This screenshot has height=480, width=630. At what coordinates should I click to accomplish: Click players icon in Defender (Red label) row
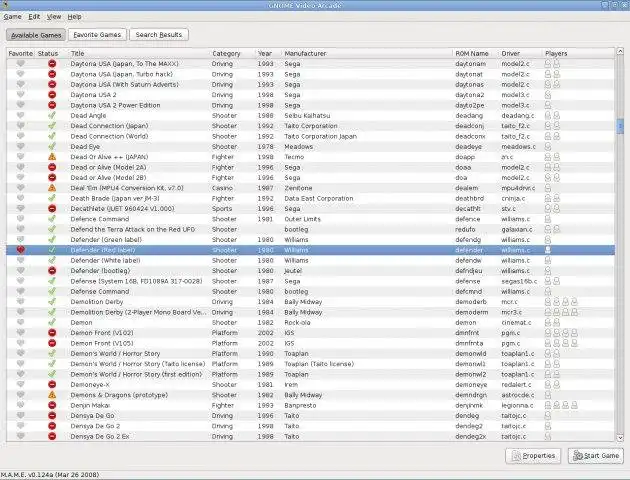[548, 250]
